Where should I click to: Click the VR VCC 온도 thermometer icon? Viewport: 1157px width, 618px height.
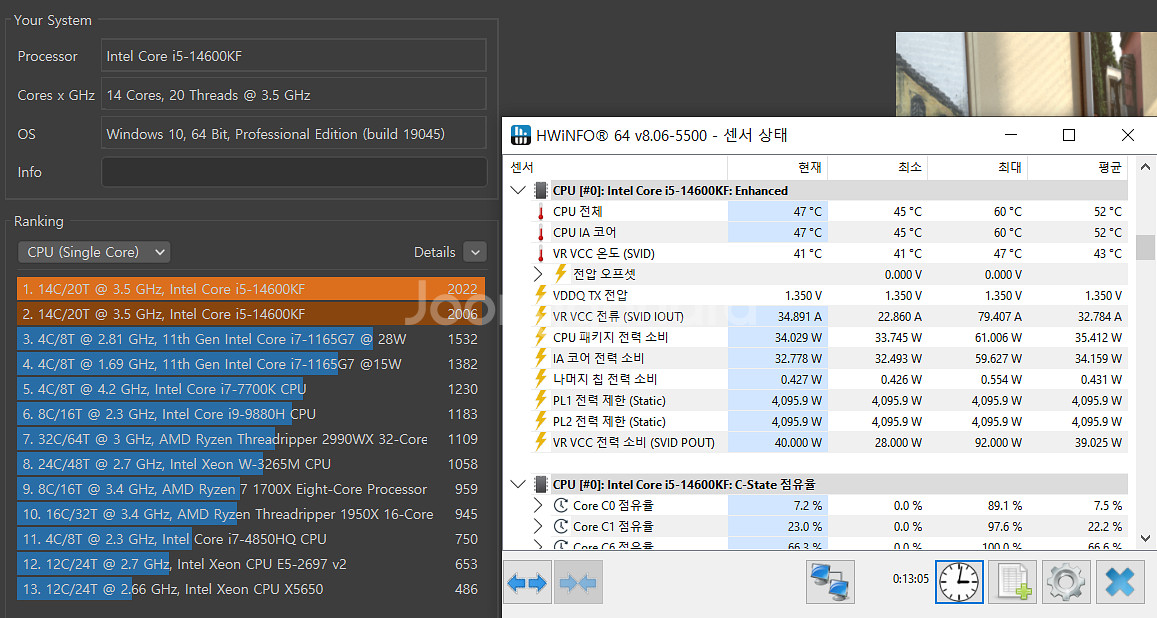pos(541,254)
